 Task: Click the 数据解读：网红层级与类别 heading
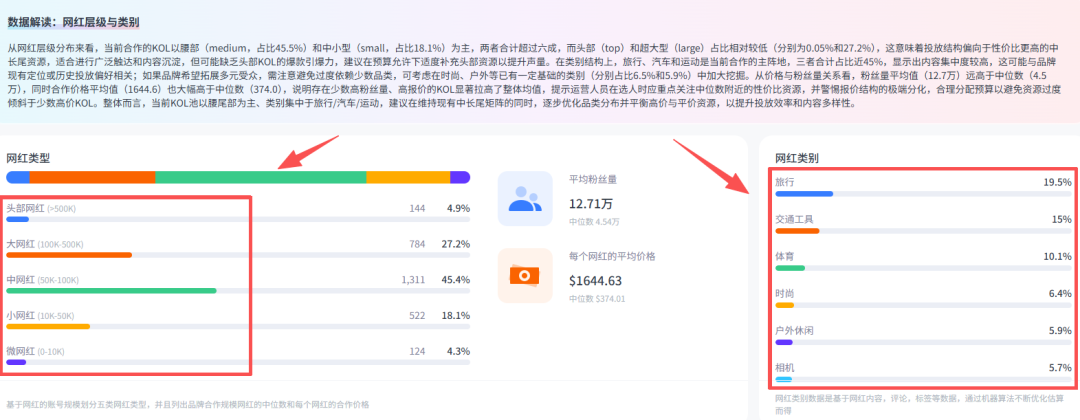click(74, 23)
